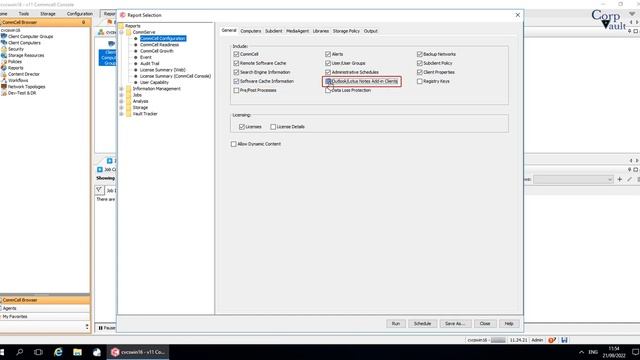Expand the Storage folder in Reports tree
Image resolution: width=640 pixels, height=360 pixels.
(x=121, y=107)
